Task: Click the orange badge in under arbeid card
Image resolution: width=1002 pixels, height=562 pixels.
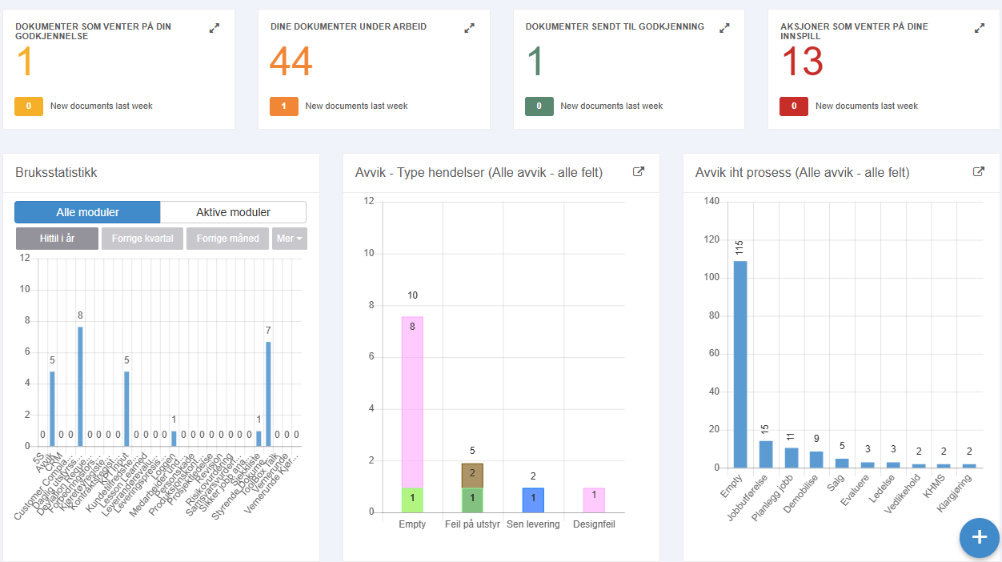Action: (x=284, y=106)
